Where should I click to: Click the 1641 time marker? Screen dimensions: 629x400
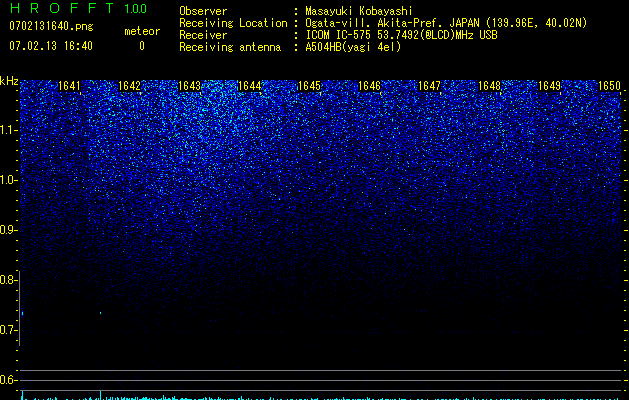click(69, 86)
